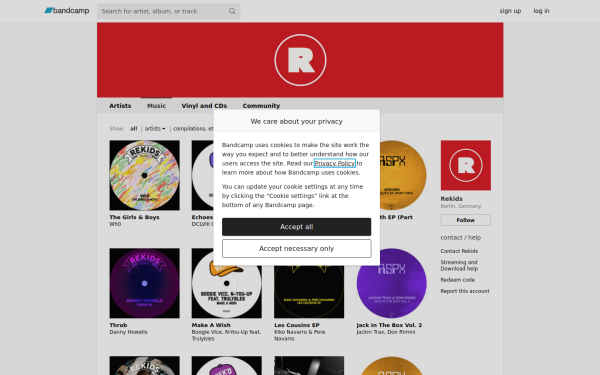Click Jackin Trax, Don Rimini artist text
This screenshot has height=375, width=600.
[x=386, y=332]
